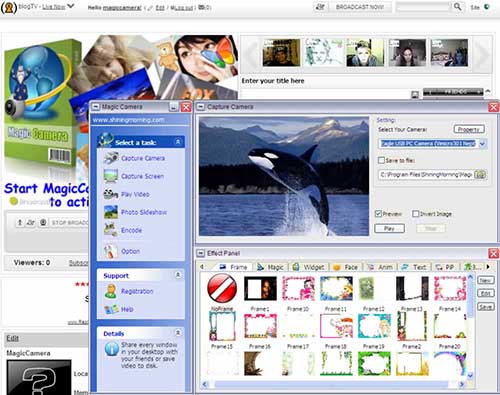Click the New button in Effect Panel
The image size is (500, 395).
(485, 280)
